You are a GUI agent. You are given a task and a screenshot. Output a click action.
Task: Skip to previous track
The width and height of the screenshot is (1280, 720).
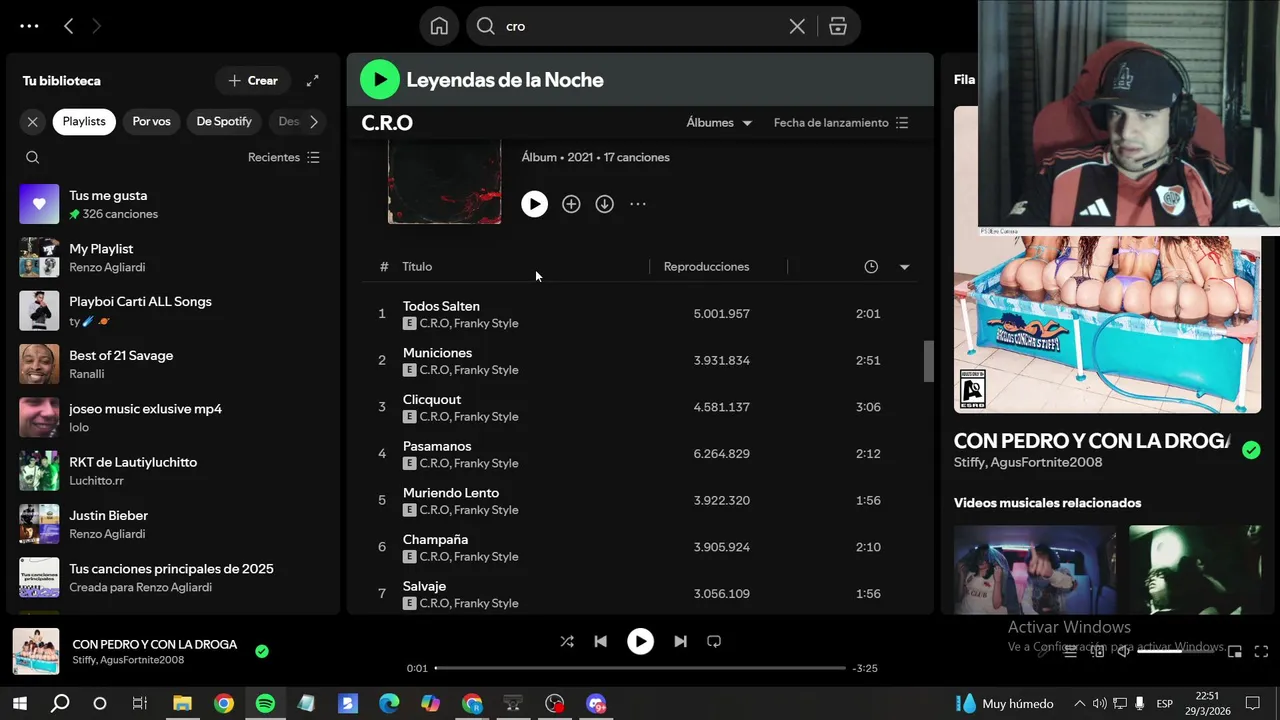click(x=600, y=642)
